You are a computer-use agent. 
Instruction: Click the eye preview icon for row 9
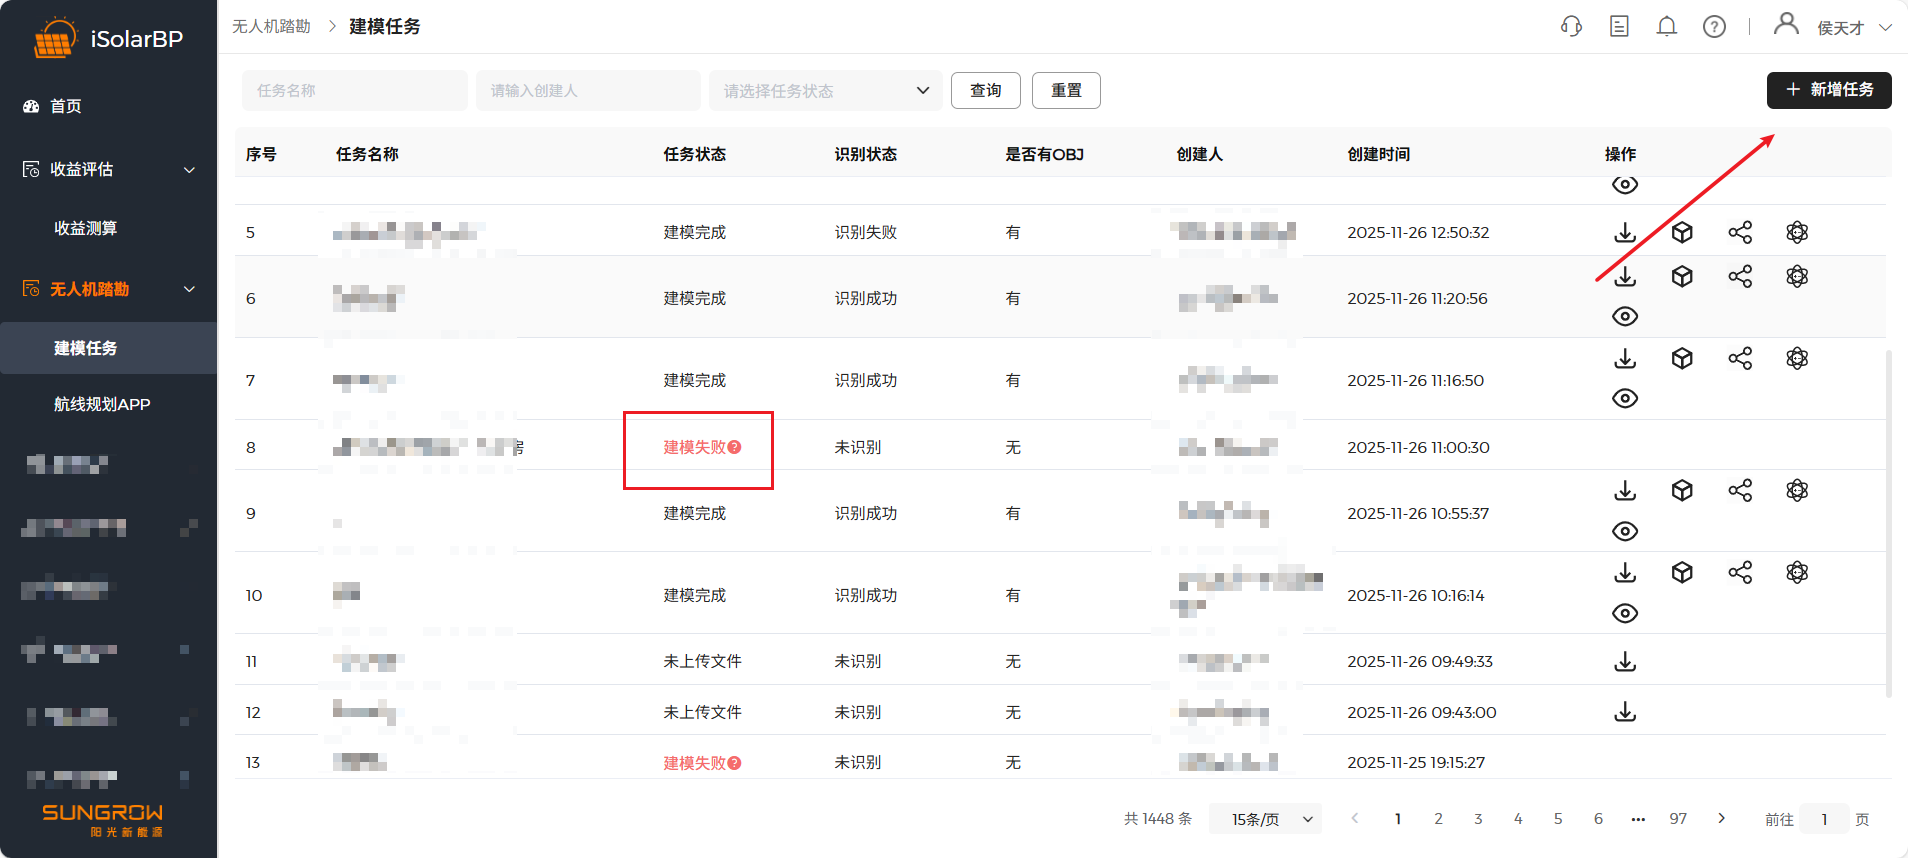coord(1625,532)
